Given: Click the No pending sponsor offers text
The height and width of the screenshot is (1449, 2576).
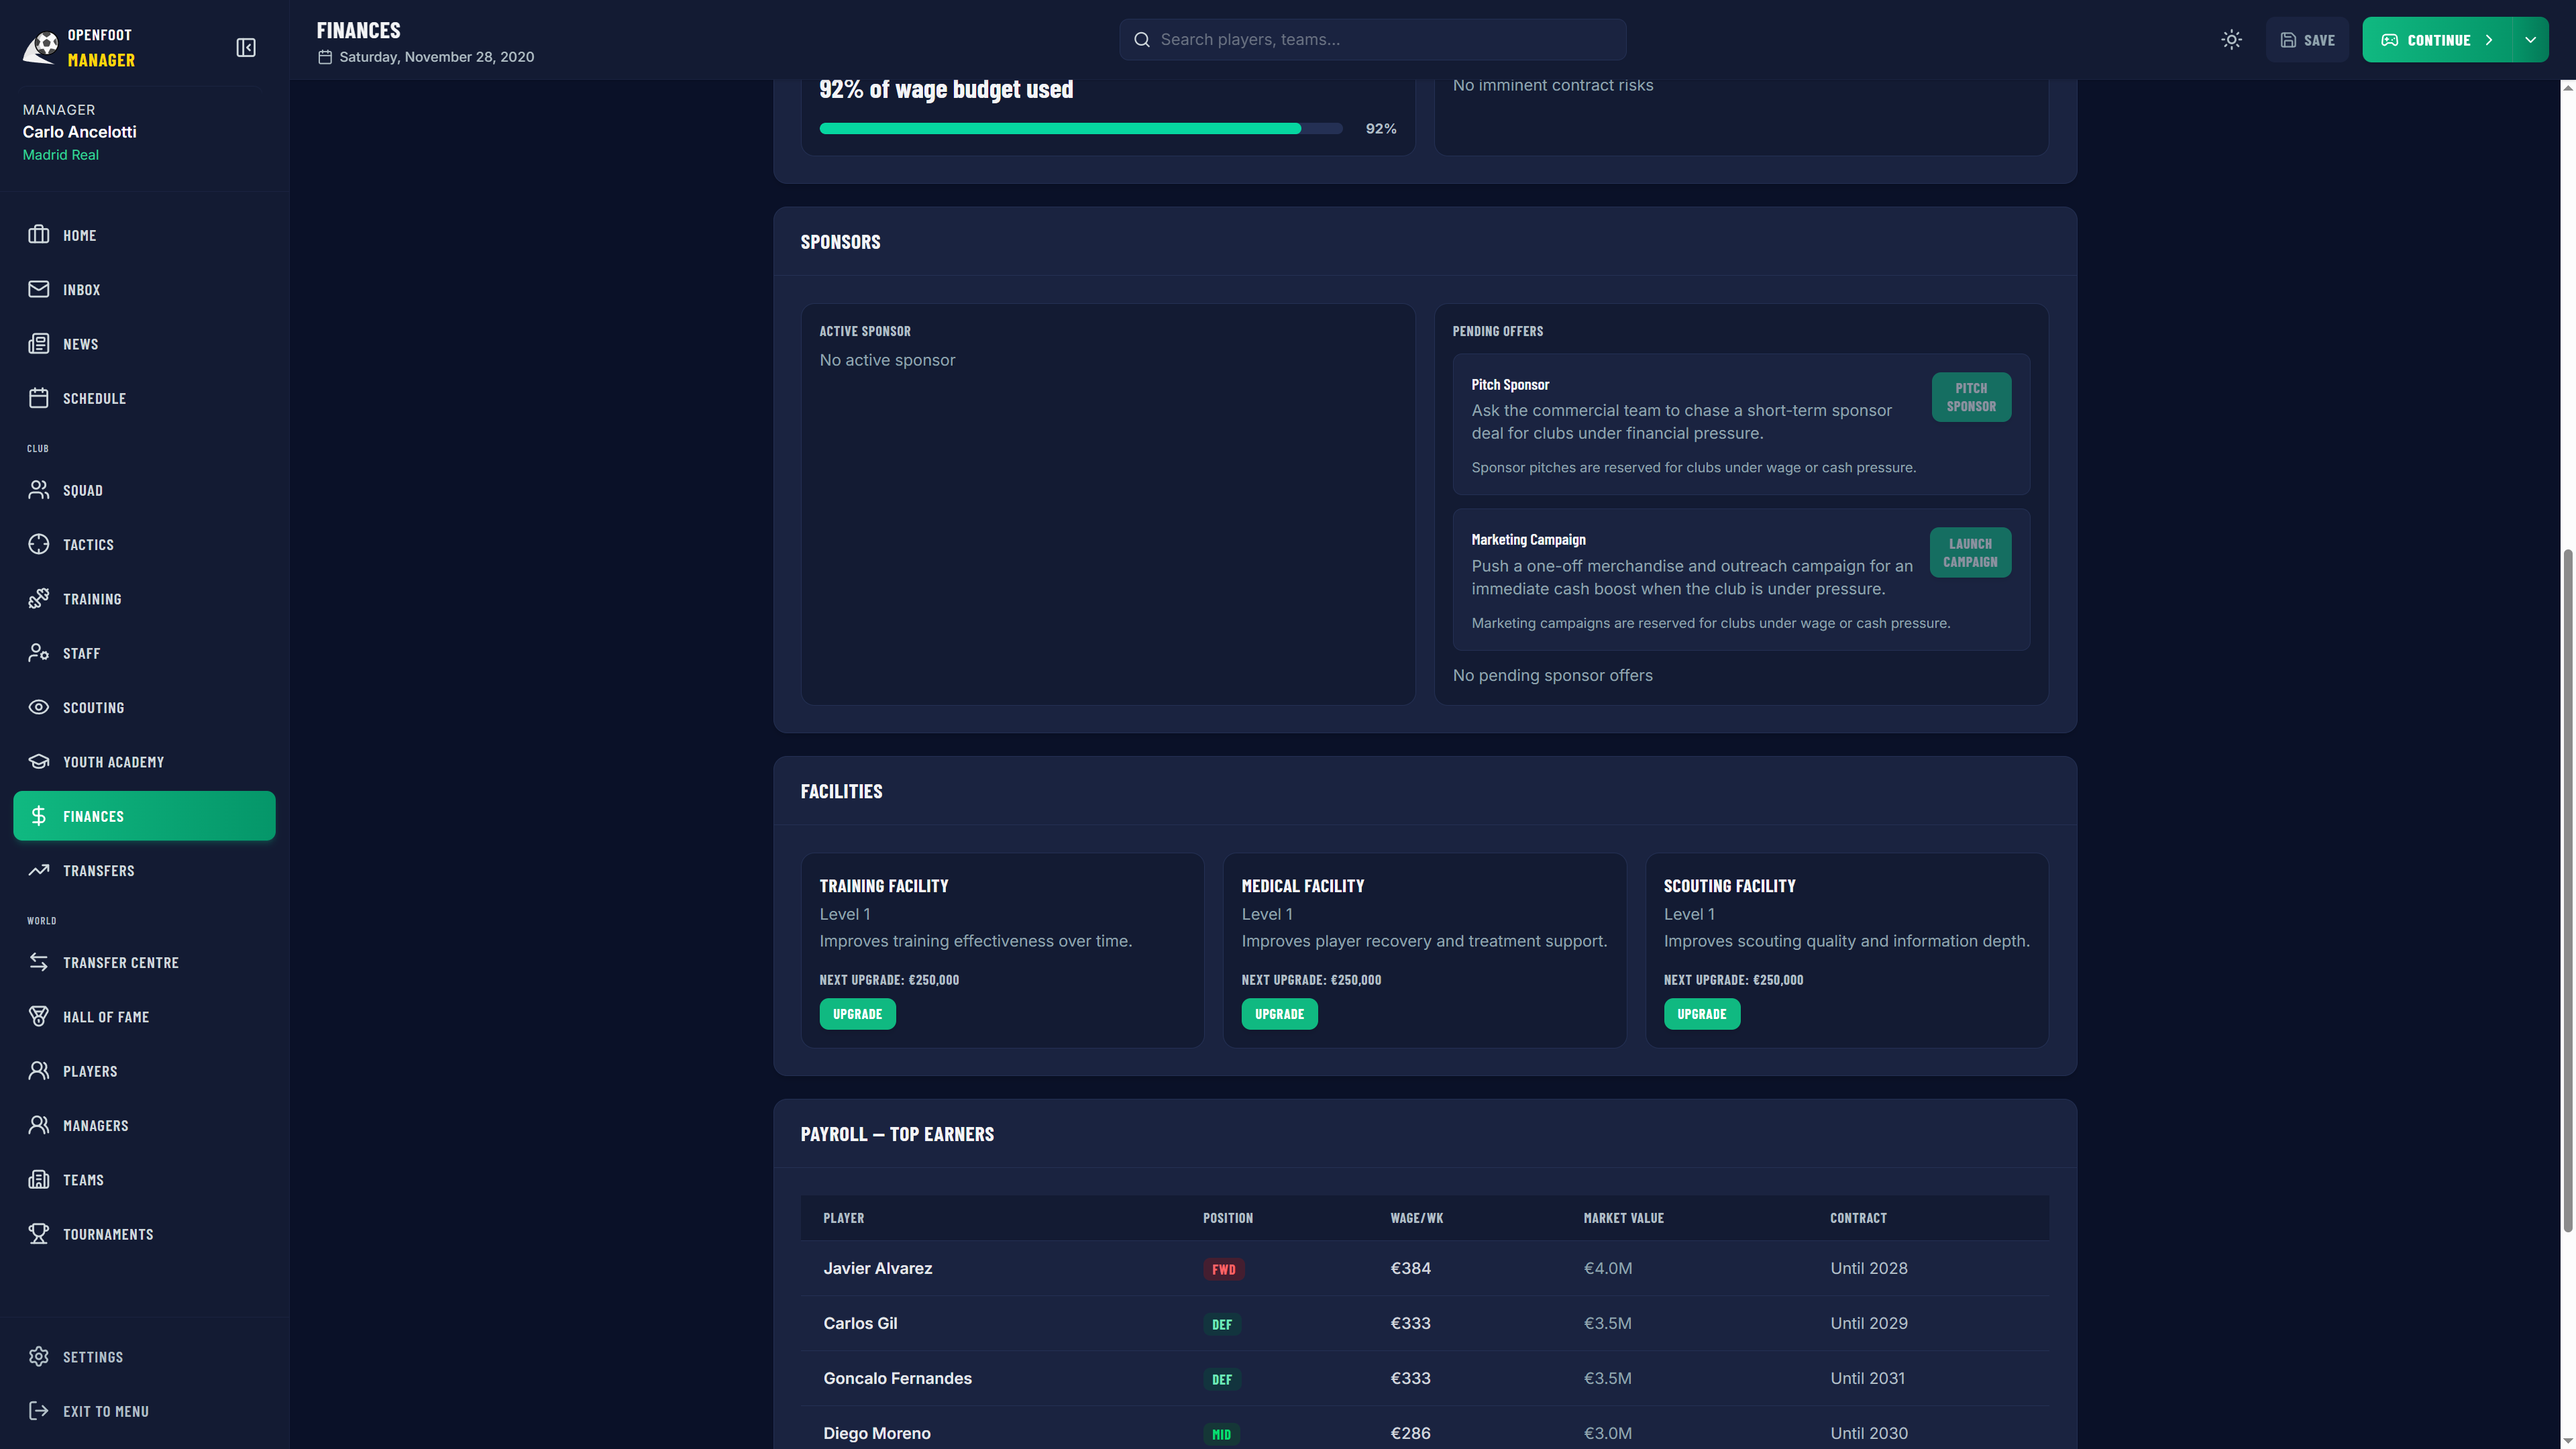Looking at the screenshot, I should (x=1552, y=675).
